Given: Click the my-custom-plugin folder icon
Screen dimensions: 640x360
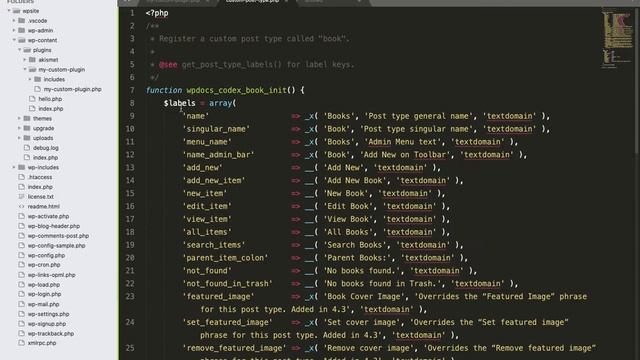Looking at the screenshot, I should [x=32, y=69].
